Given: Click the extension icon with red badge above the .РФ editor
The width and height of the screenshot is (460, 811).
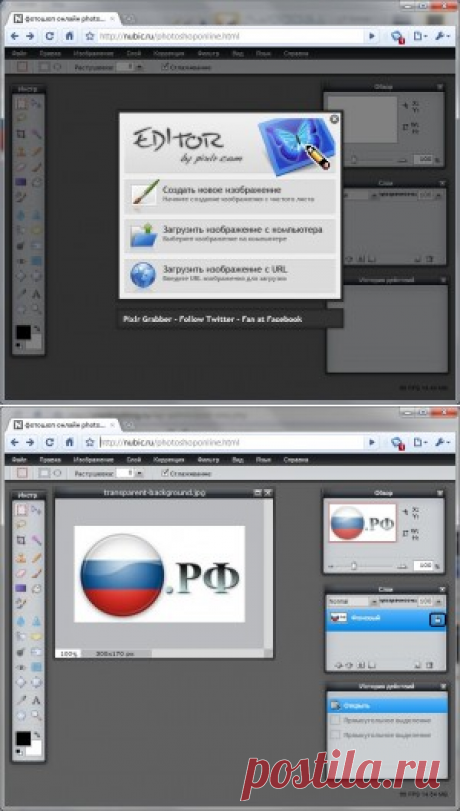Looking at the screenshot, I should coord(397,443).
